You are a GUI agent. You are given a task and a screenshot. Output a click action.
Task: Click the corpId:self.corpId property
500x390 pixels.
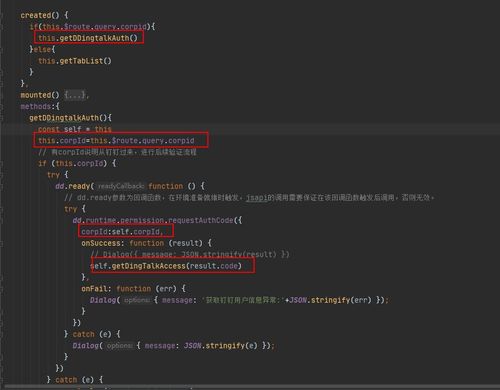(x=122, y=232)
